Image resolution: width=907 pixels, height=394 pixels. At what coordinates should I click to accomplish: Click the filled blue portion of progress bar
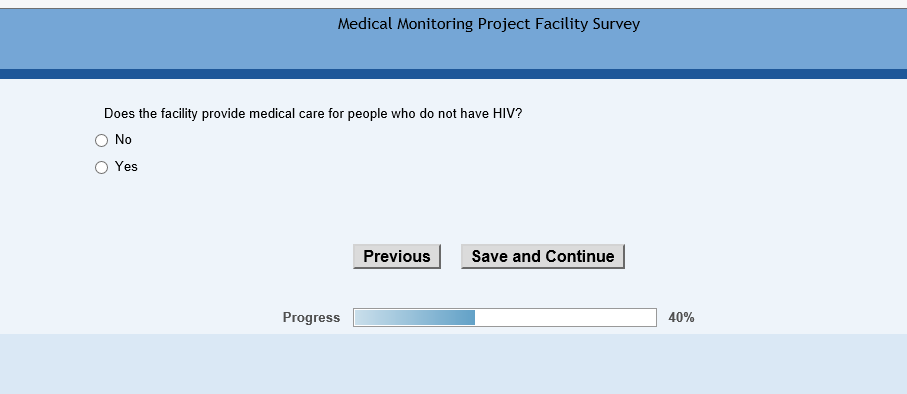[x=414, y=318]
